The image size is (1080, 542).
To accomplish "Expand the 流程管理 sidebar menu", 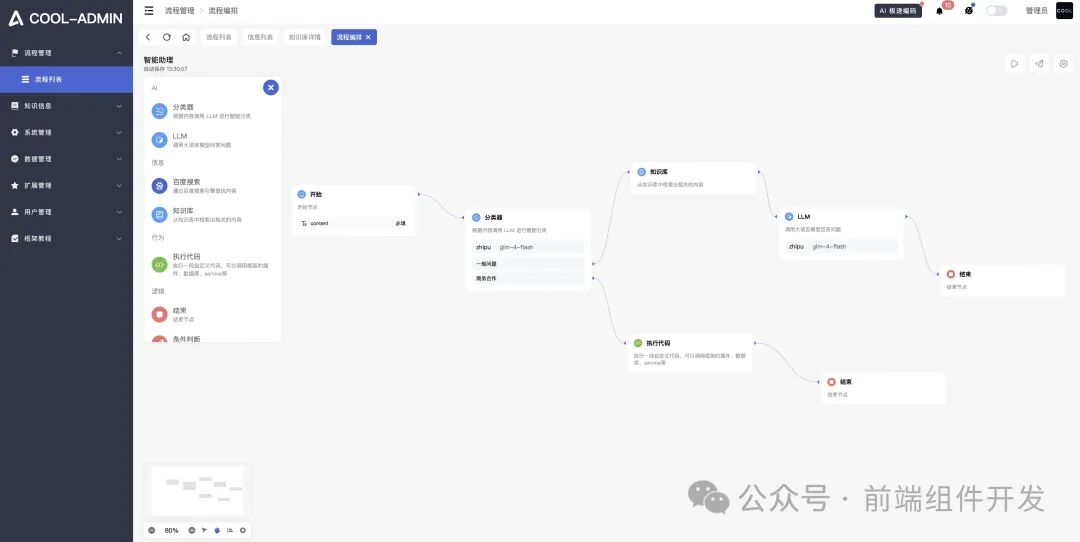I will (x=66, y=53).
